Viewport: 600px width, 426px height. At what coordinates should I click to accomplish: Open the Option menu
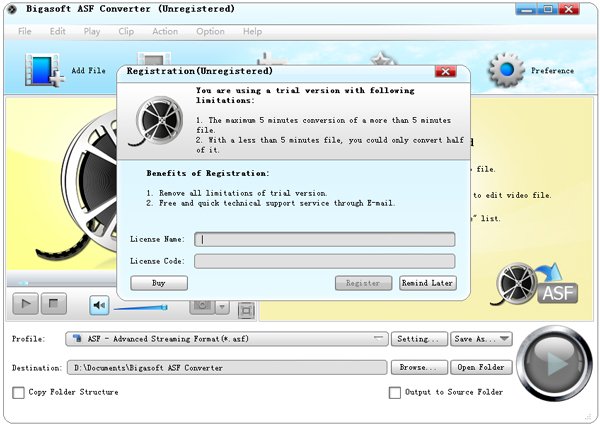pyautogui.click(x=210, y=31)
